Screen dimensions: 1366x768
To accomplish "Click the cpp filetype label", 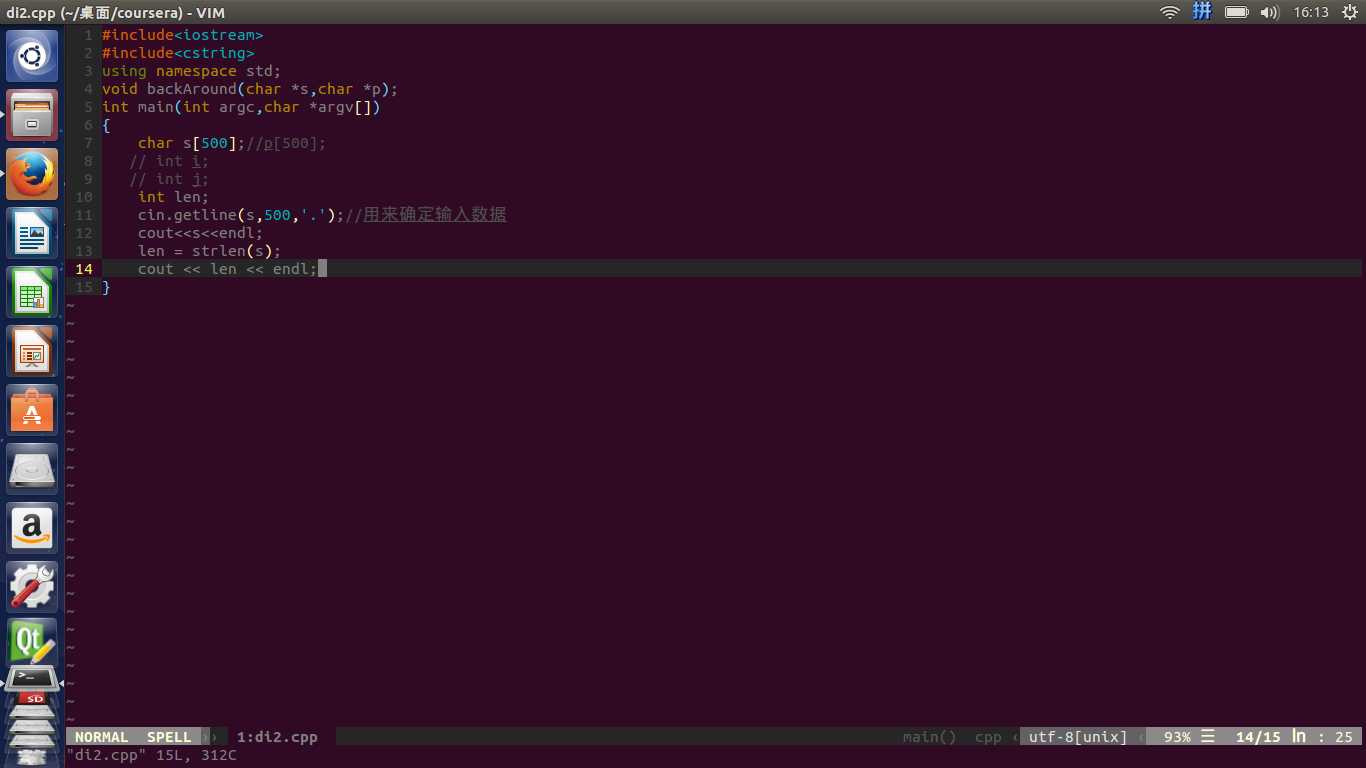I will [x=988, y=737].
